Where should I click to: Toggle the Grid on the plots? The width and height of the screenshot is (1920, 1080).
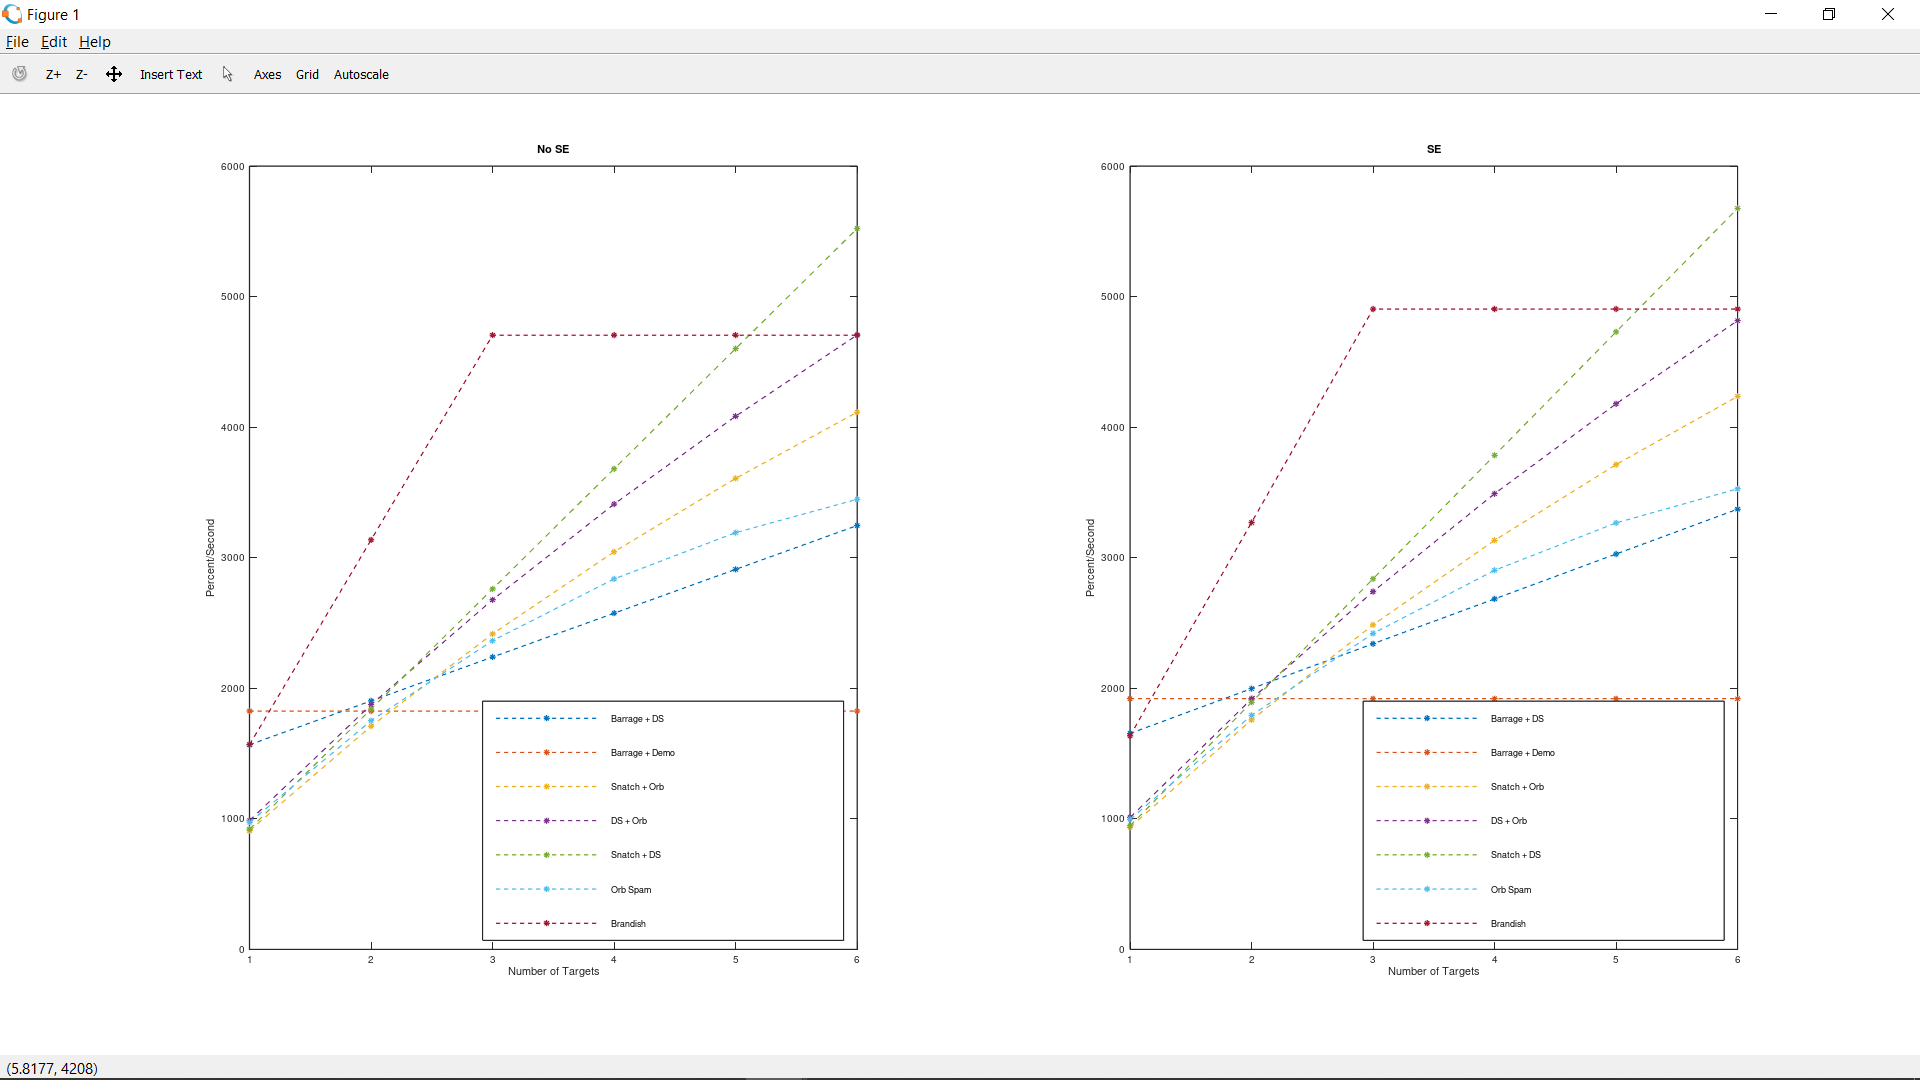click(307, 75)
